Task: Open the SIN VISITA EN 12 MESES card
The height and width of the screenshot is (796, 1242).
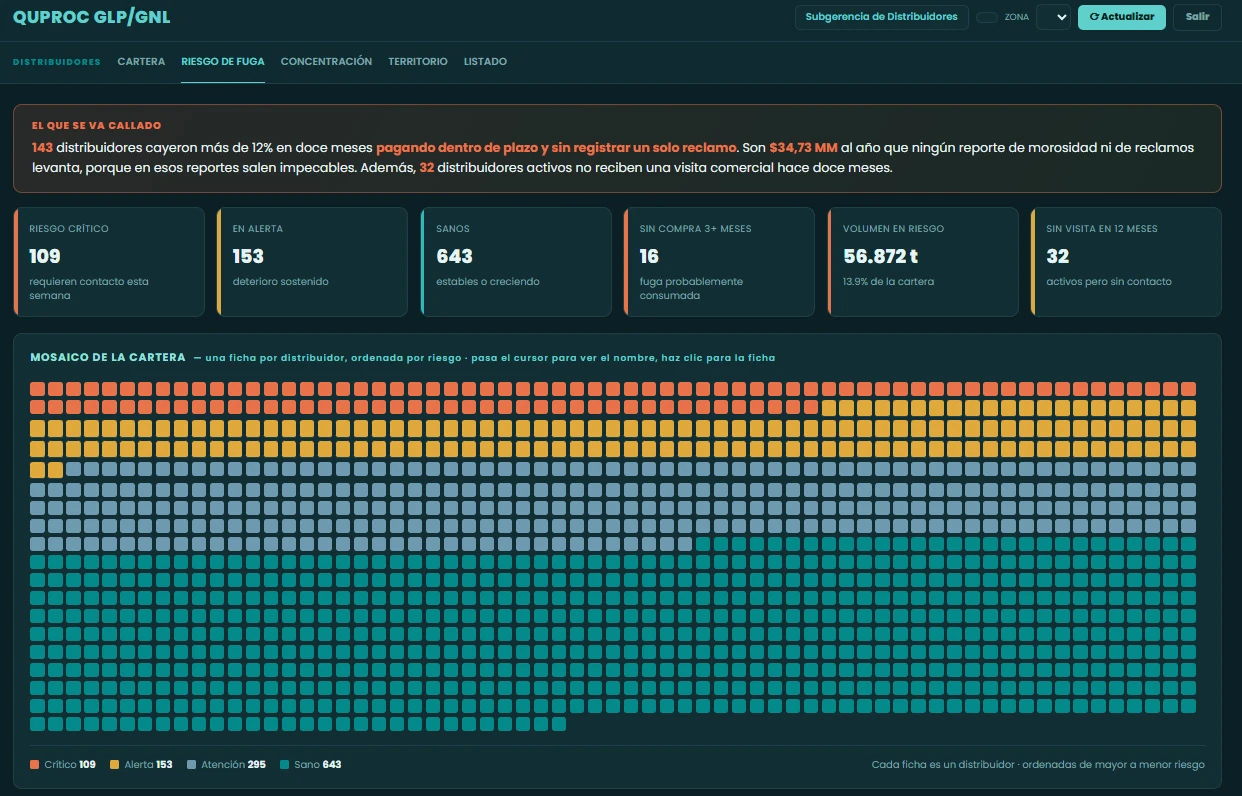Action: 1126,262
